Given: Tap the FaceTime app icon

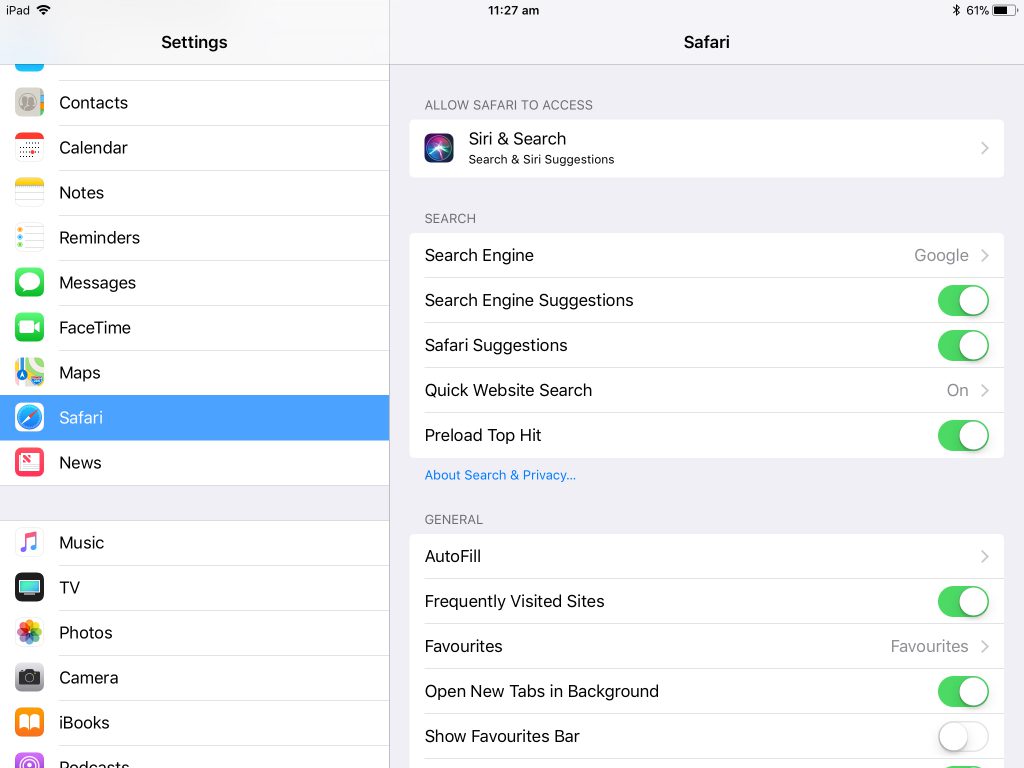Looking at the screenshot, I should point(29,328).
